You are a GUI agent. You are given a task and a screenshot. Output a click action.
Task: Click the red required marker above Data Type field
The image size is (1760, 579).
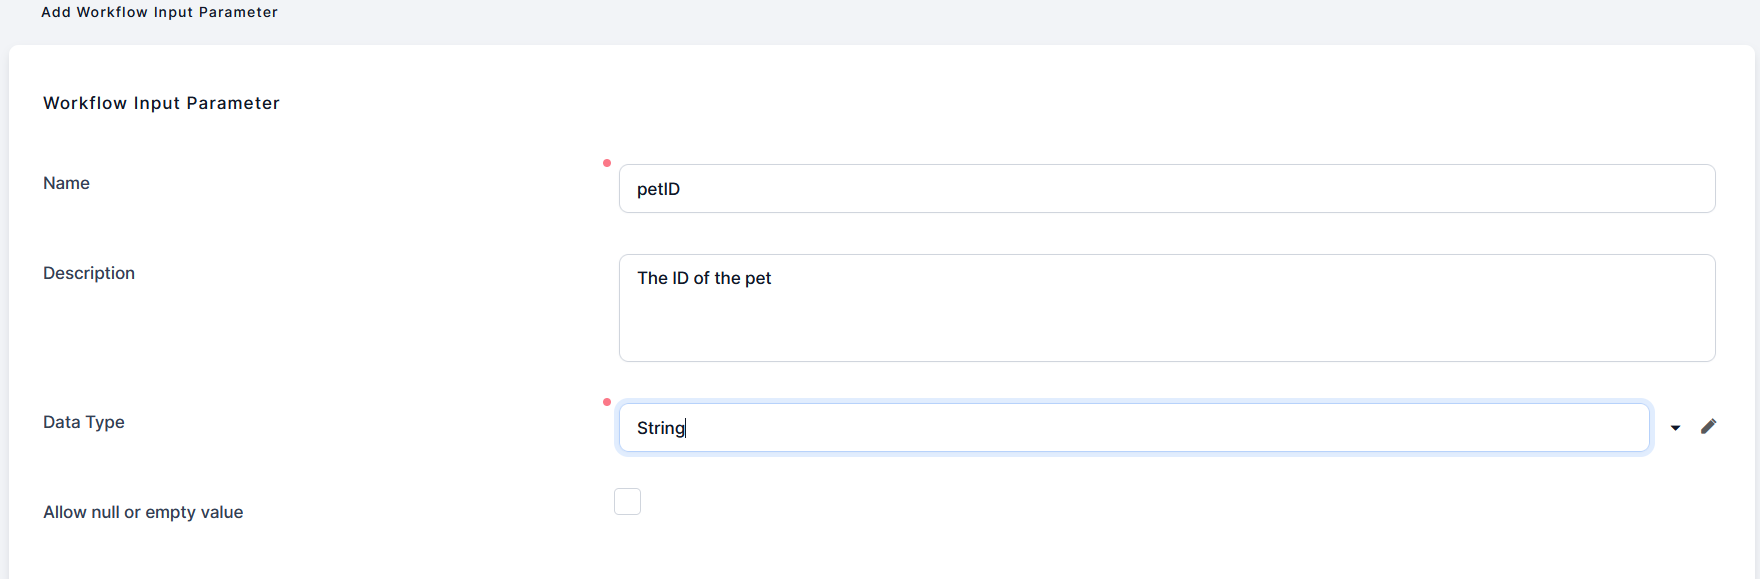pos(607,402)
